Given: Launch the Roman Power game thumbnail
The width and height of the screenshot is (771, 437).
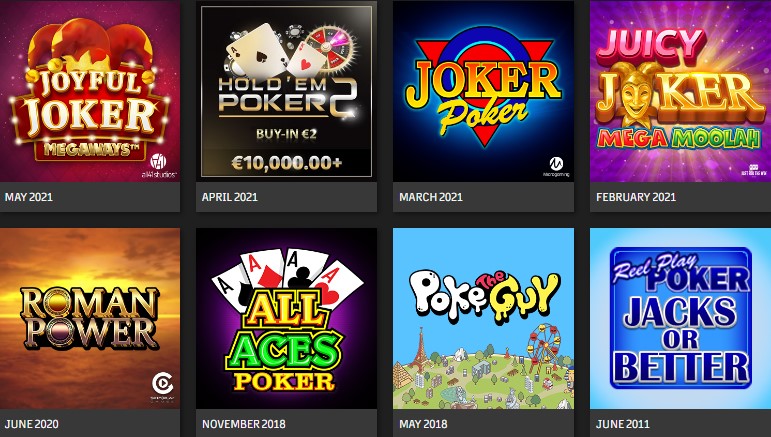Looking at the screenshot, I should (x=90, y=319).
